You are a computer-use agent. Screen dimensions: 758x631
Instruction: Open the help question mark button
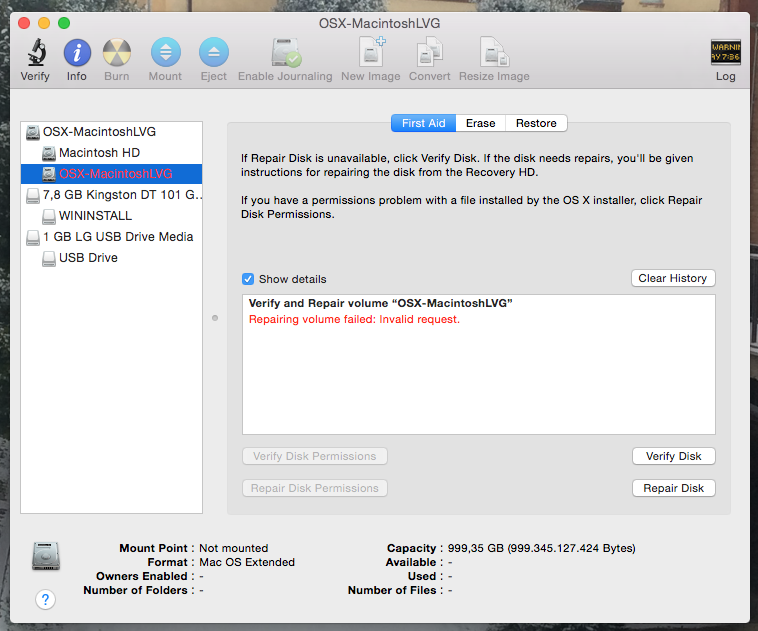[45, 600]
